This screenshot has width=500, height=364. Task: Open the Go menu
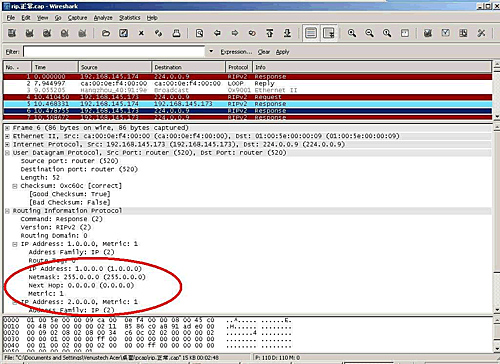click(x=58, y=18)
